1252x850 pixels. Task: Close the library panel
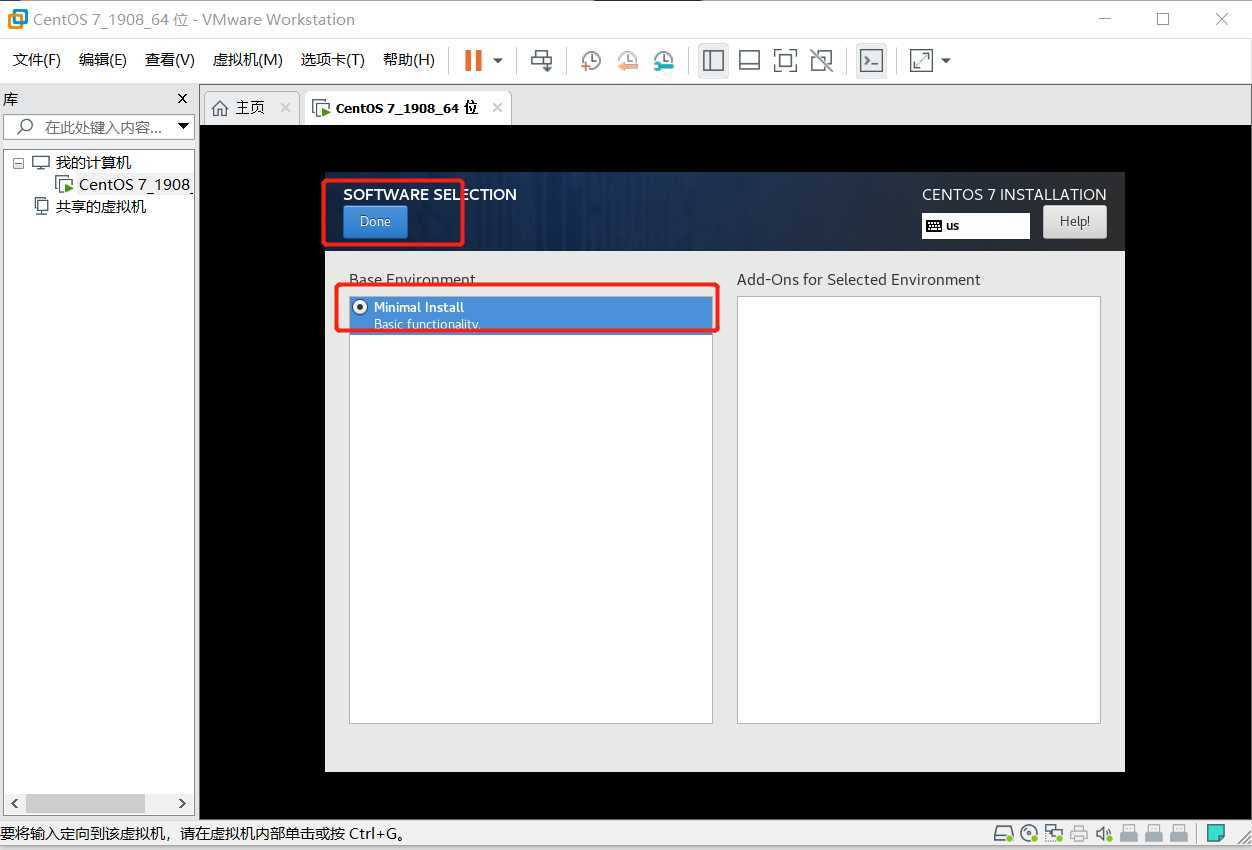[x=182, y=98]
